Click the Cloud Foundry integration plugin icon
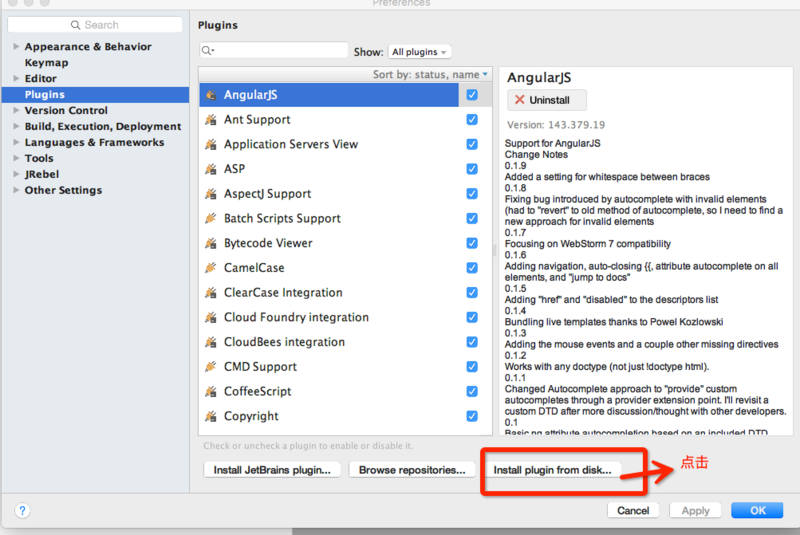The width and height of the screenshot is (800, 535). (x=211, y=317)
